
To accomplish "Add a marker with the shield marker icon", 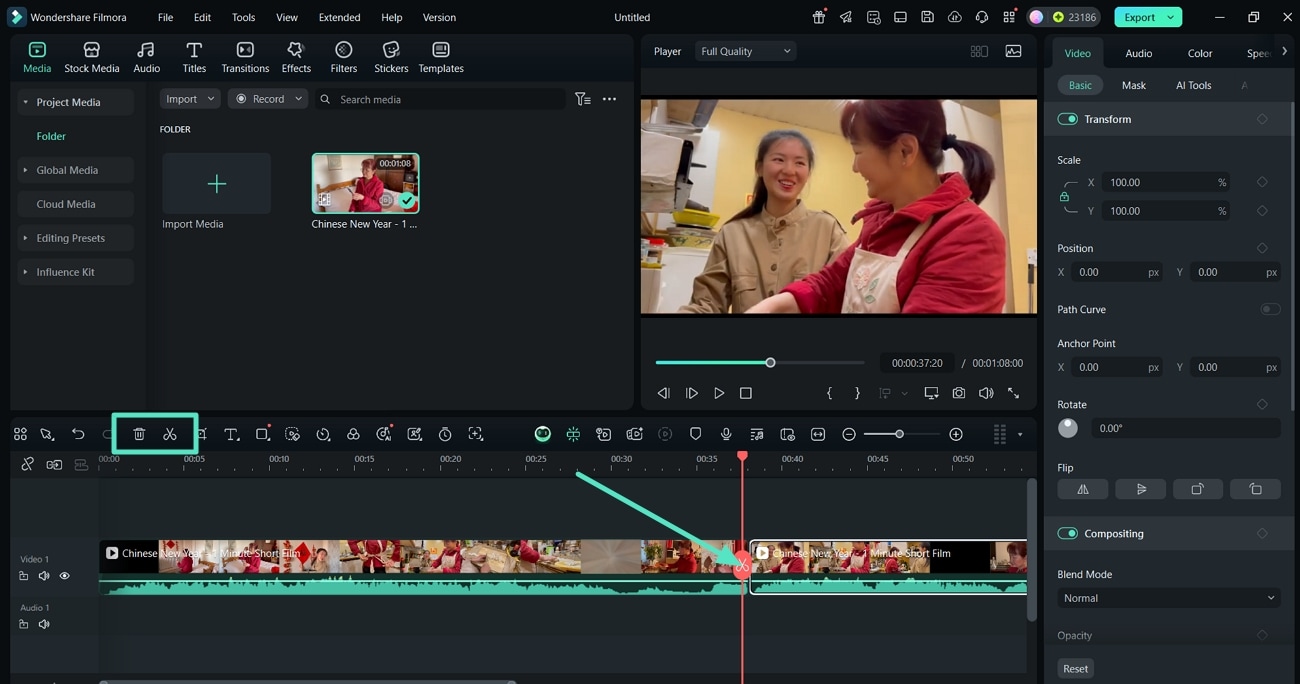I will (x=696, y=434).
